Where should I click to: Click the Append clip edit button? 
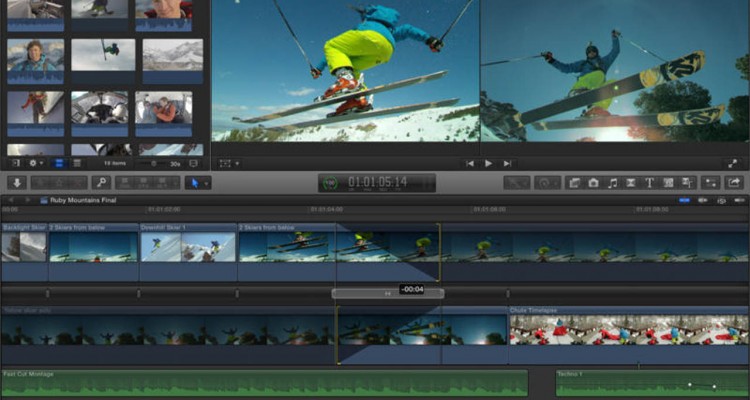[x=162, y=183]
